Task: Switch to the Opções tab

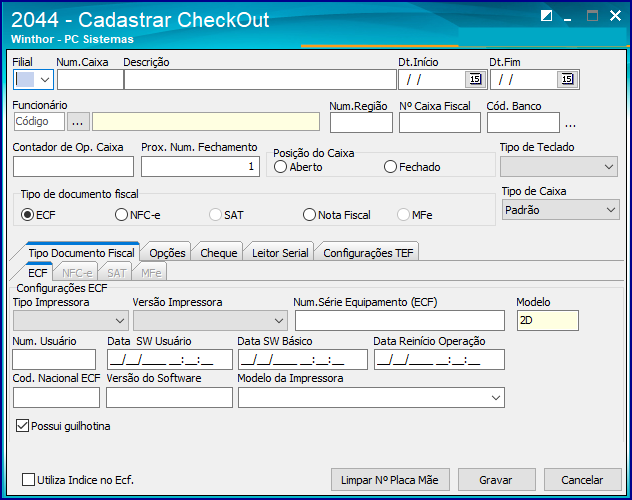Action: pyautogui.click(x=167, y=253)
